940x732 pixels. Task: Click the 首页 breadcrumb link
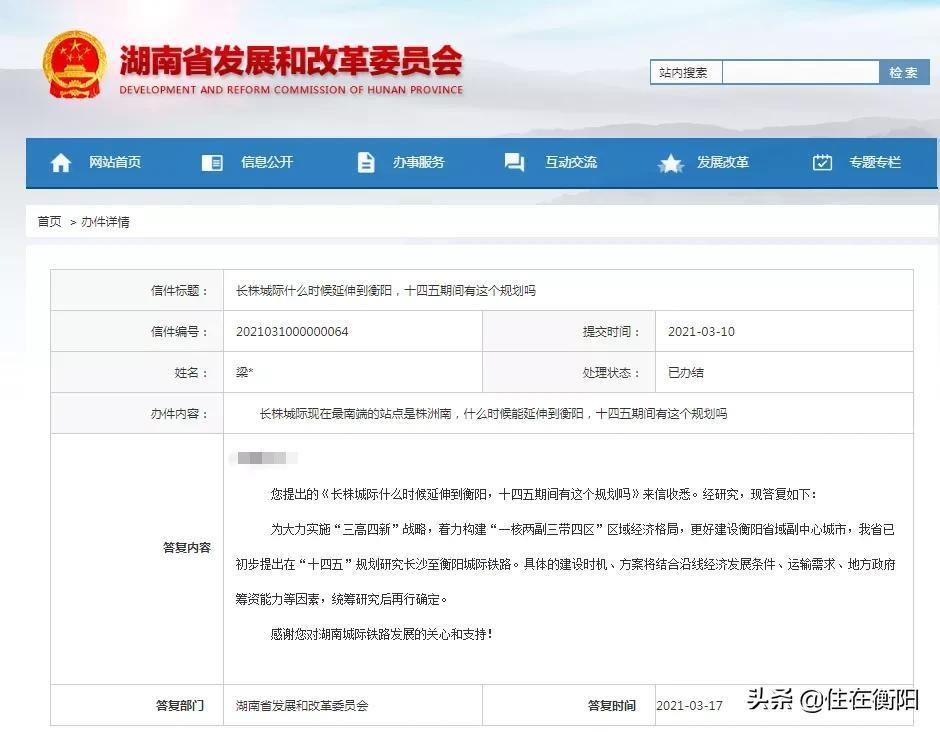(x=49, y=222)
